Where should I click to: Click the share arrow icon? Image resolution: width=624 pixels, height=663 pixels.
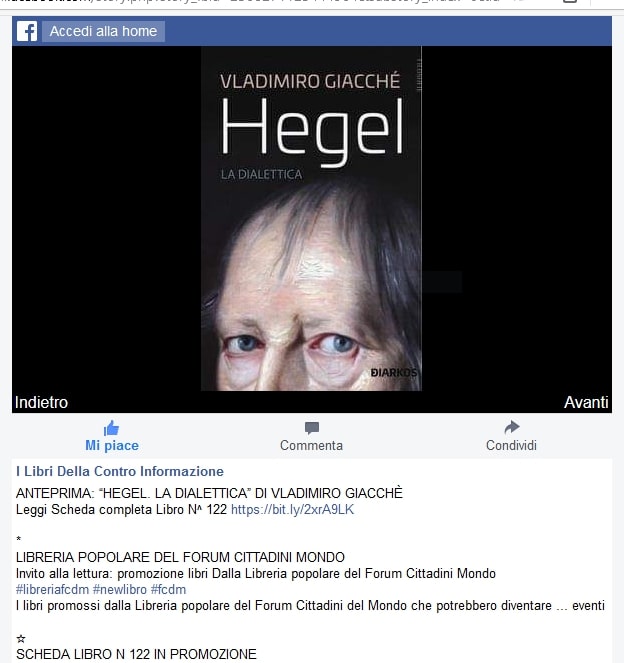[x=512, y=427]
